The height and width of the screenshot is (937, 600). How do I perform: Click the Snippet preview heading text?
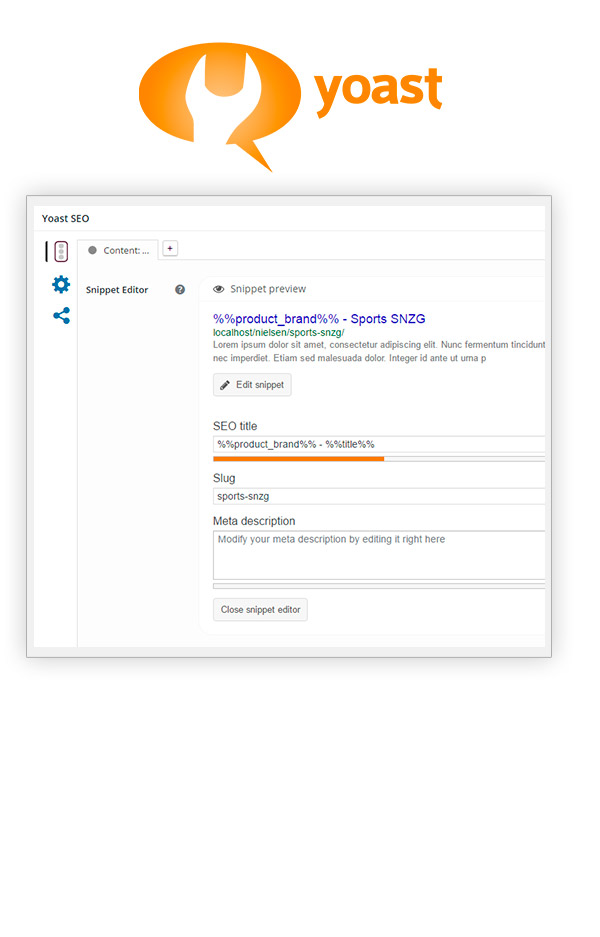point(268,289)
